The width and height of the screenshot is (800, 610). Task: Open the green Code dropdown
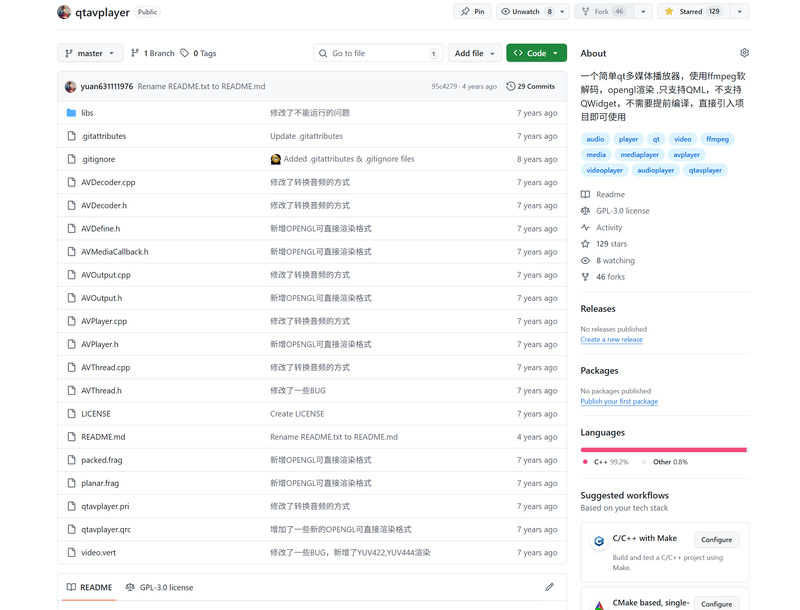536,53
